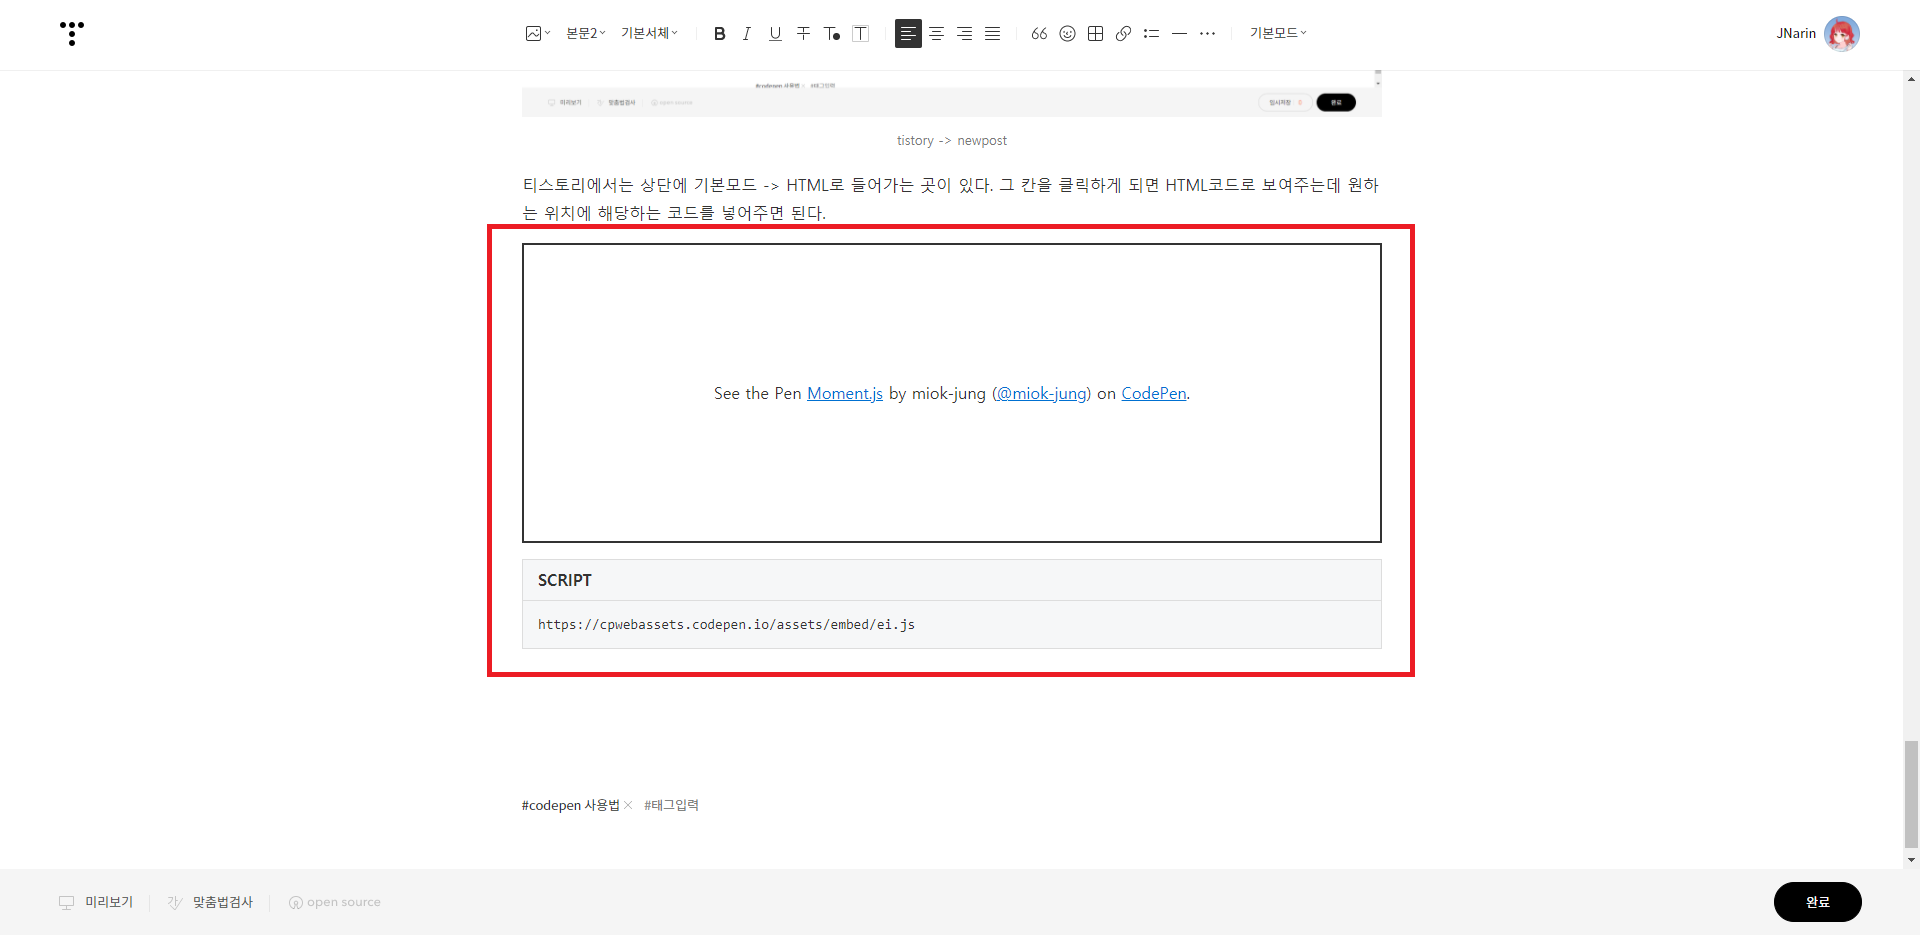Click the scrollbar down arrow
This screenshot has width=1920, height=935.
coord(1911,860)
